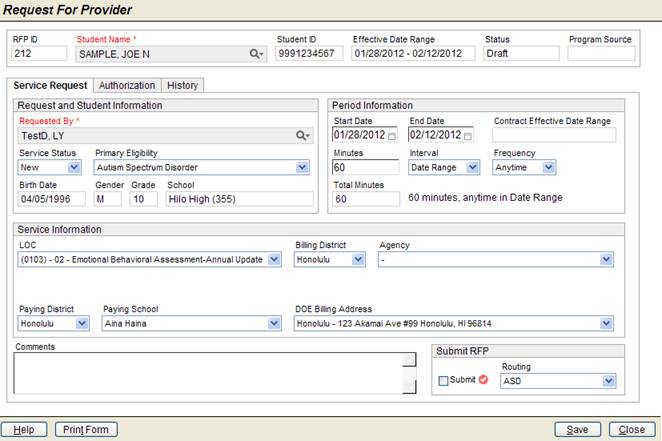Open the Paying District dropdown
The height and width of the screenshot is (441, 662).
tap(54, 324)
